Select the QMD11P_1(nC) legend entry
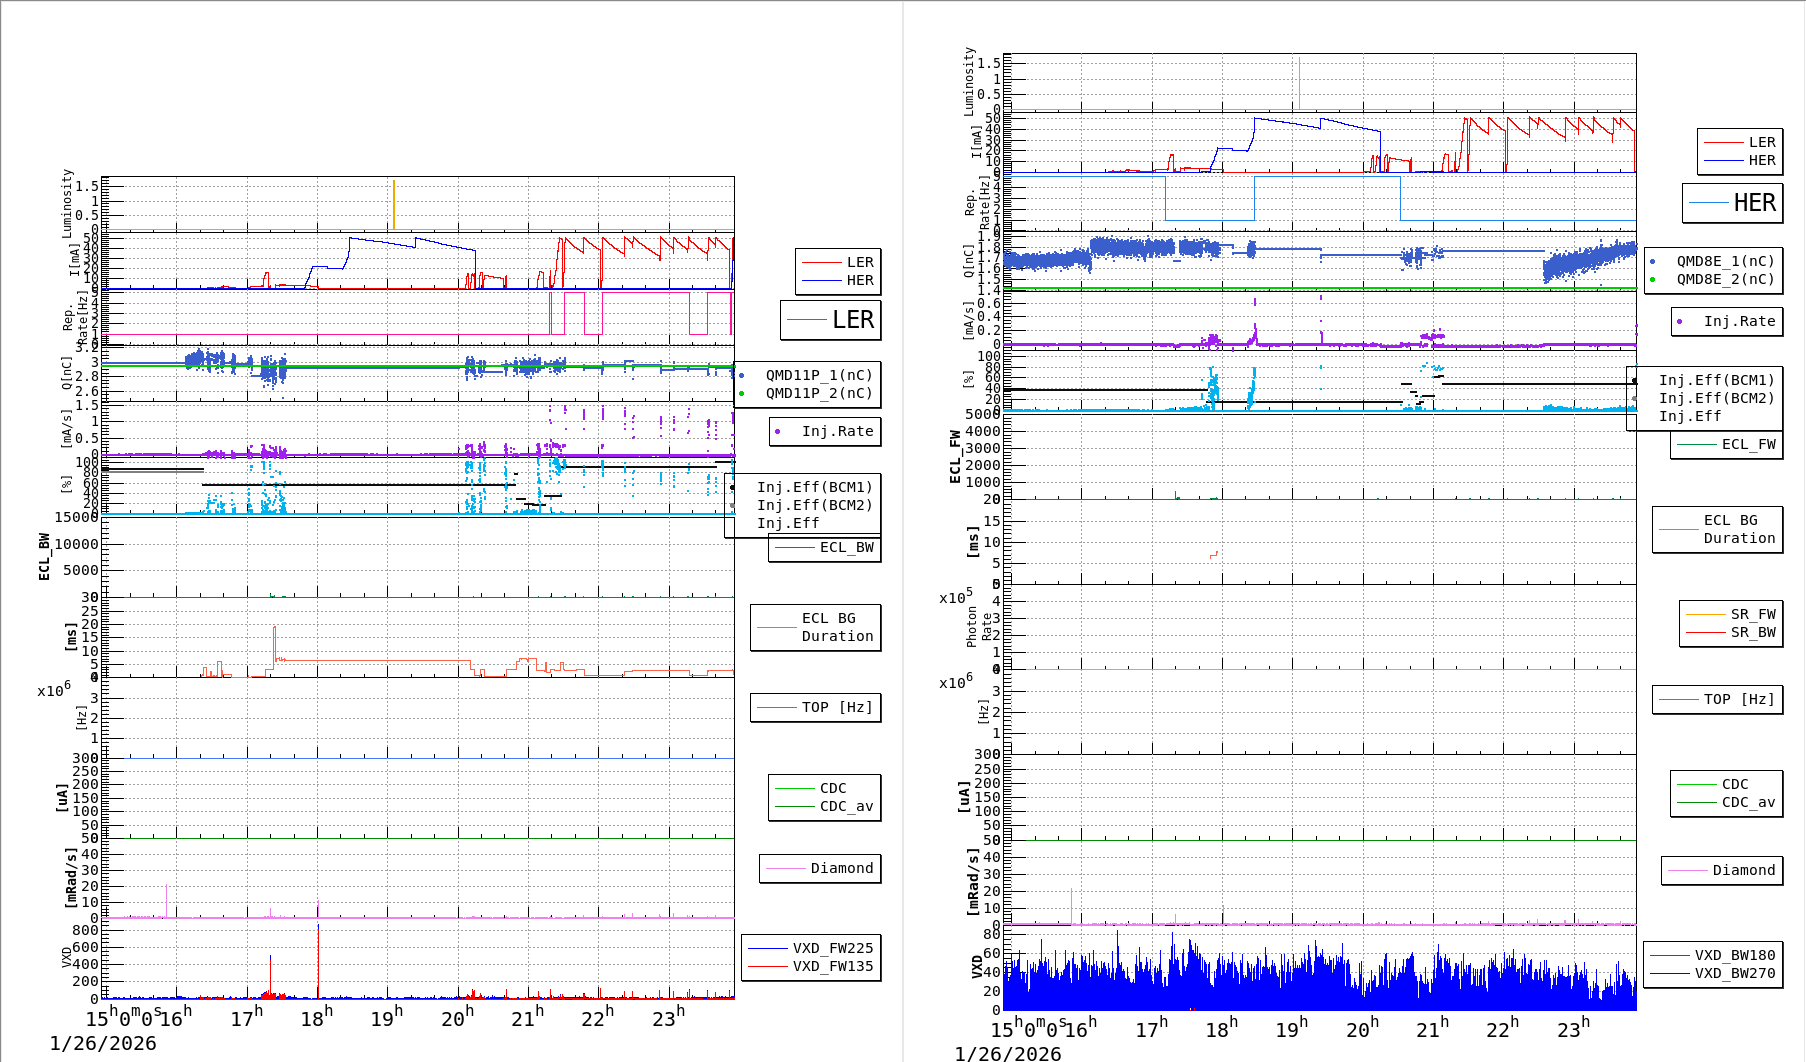Image resolution: width=1806 pixels, height=1062 pixels. click(x=818, y=376)
